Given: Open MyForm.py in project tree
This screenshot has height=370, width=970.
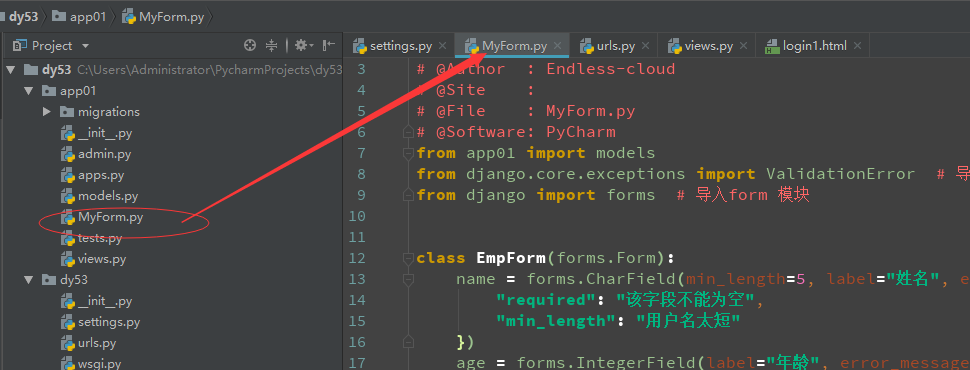Looking at the screenshot, I should (111, 217).
